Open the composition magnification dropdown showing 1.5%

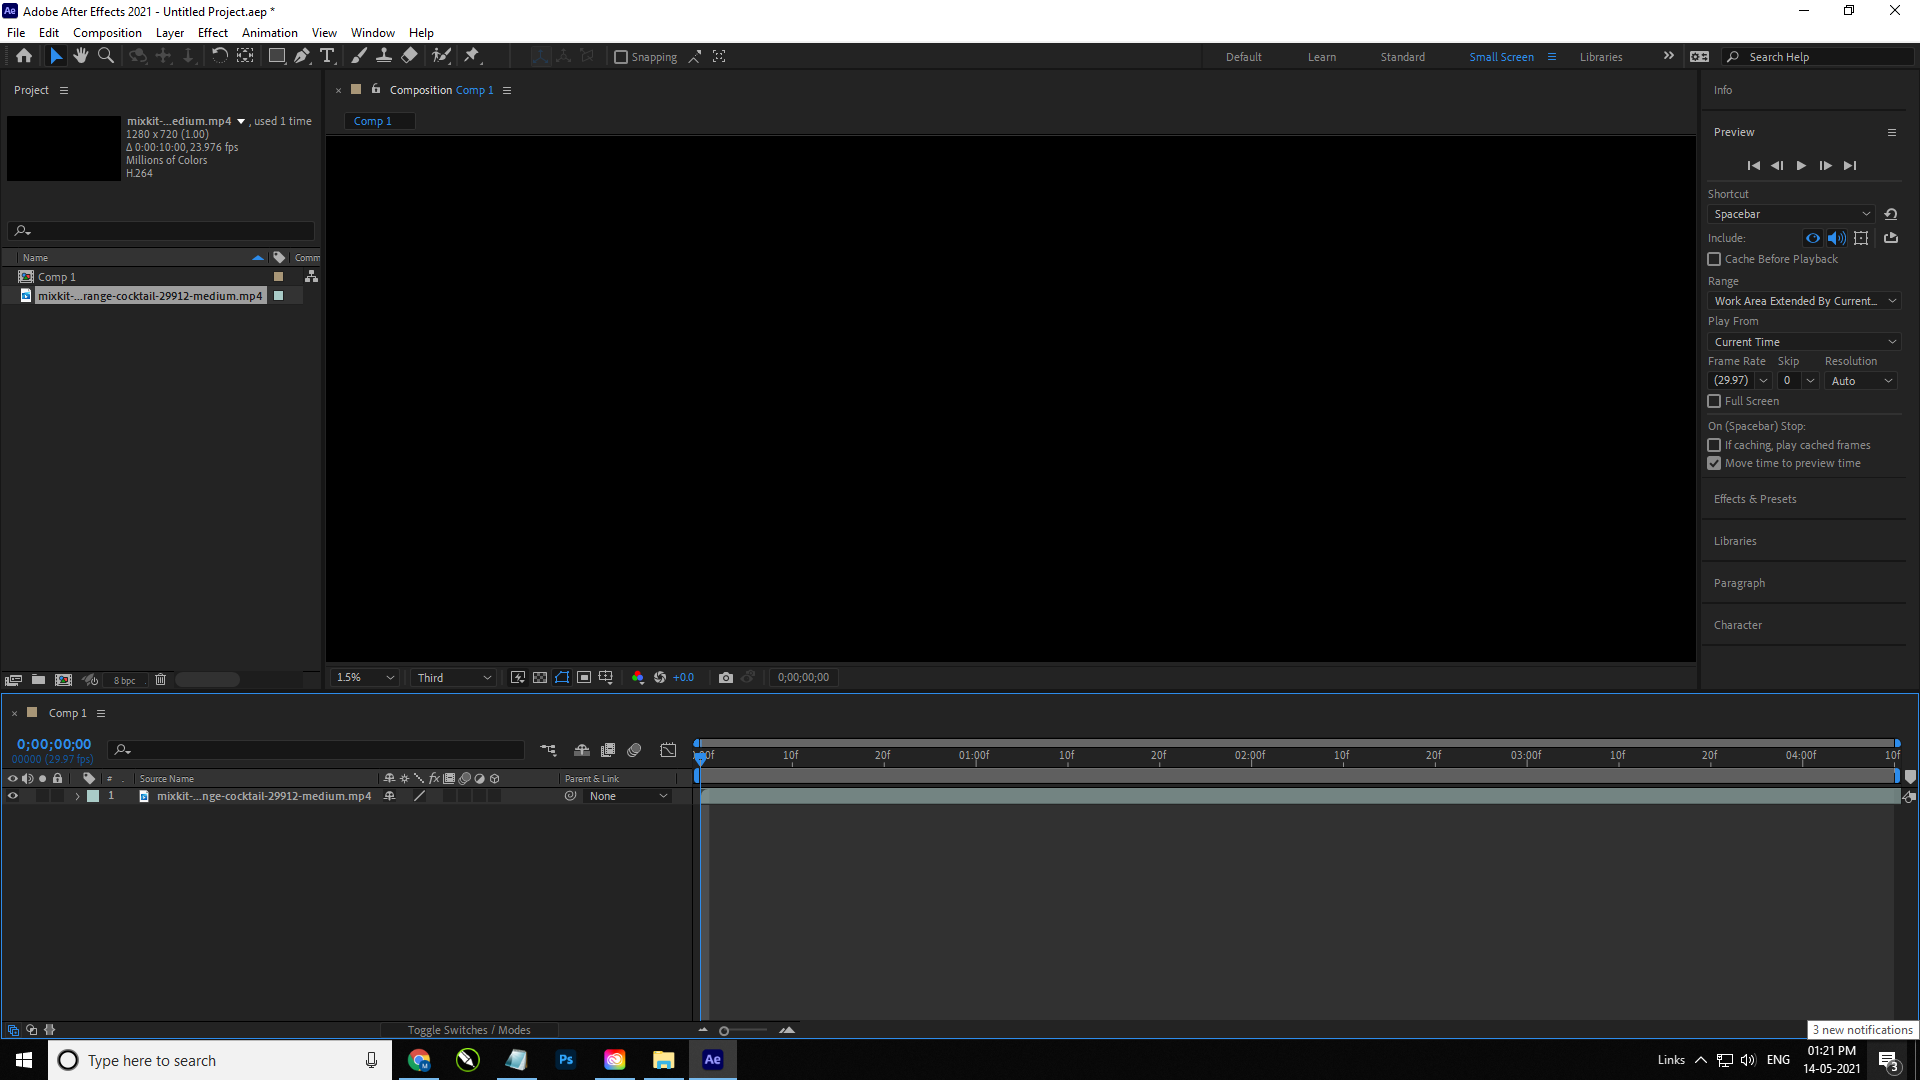(x=363, y=677)
